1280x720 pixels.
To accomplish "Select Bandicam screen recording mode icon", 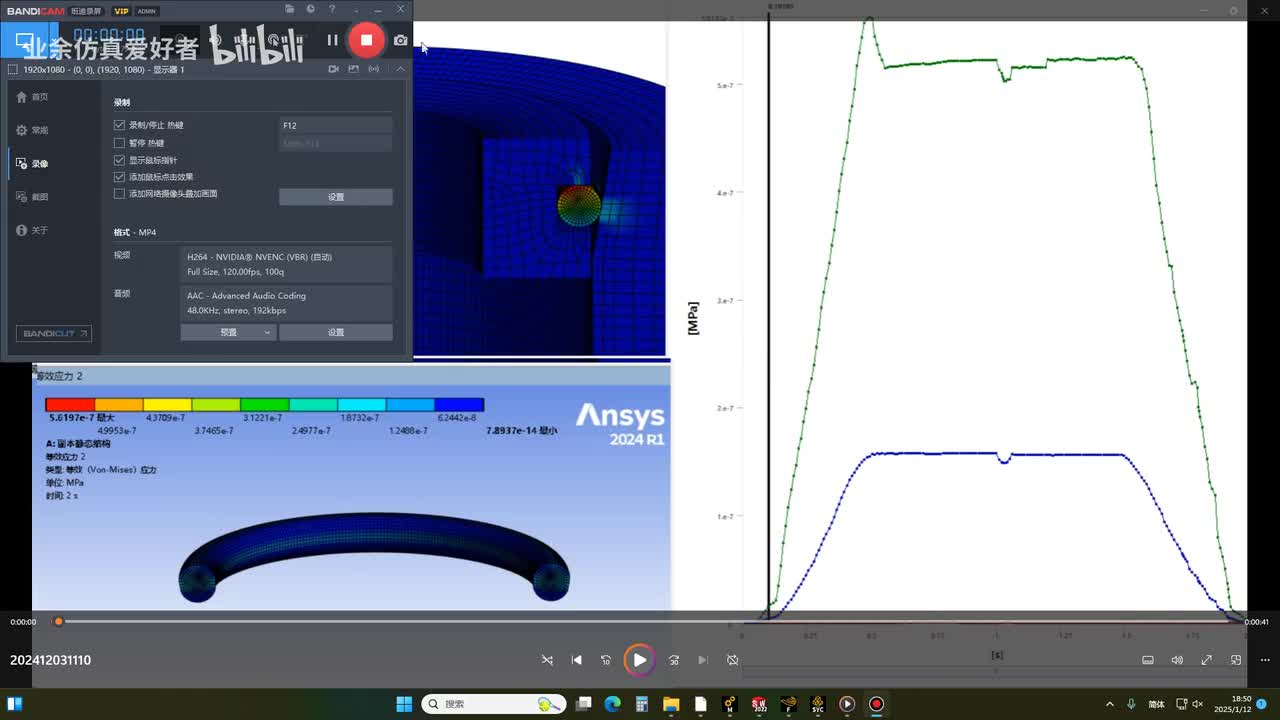I will pyautogui.click(x=24, y=40).
